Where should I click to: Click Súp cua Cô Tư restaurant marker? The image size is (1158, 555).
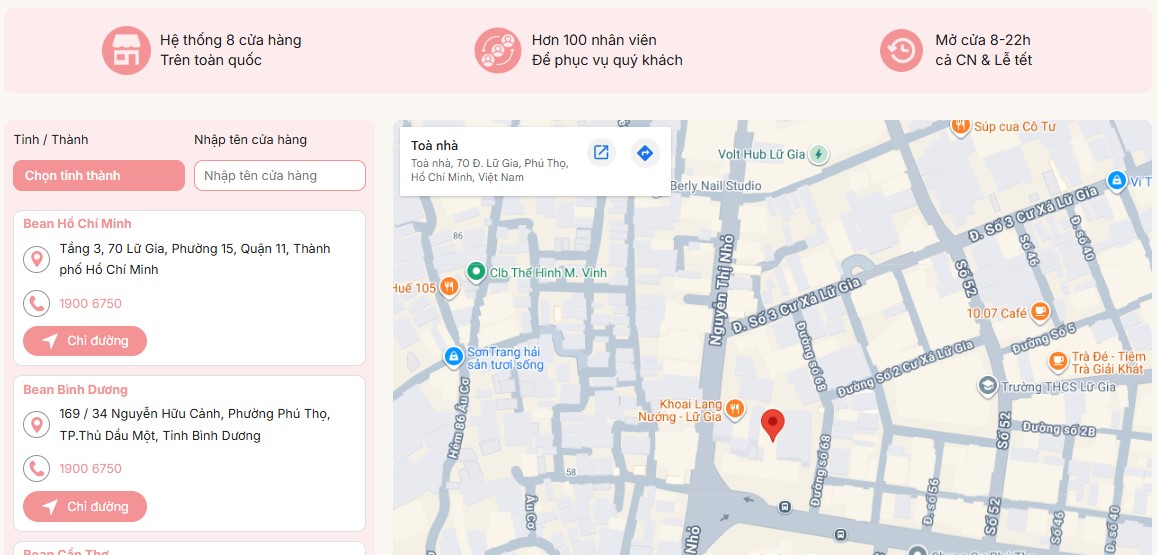click(960, 125)
